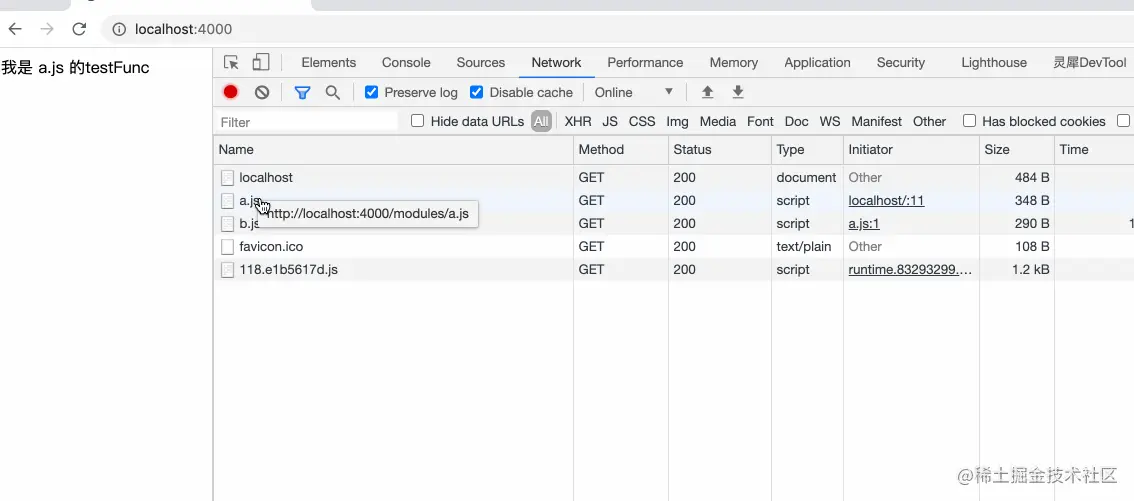
Task: Uncheck the Preserve log checkbox
Action: [372, 93]
